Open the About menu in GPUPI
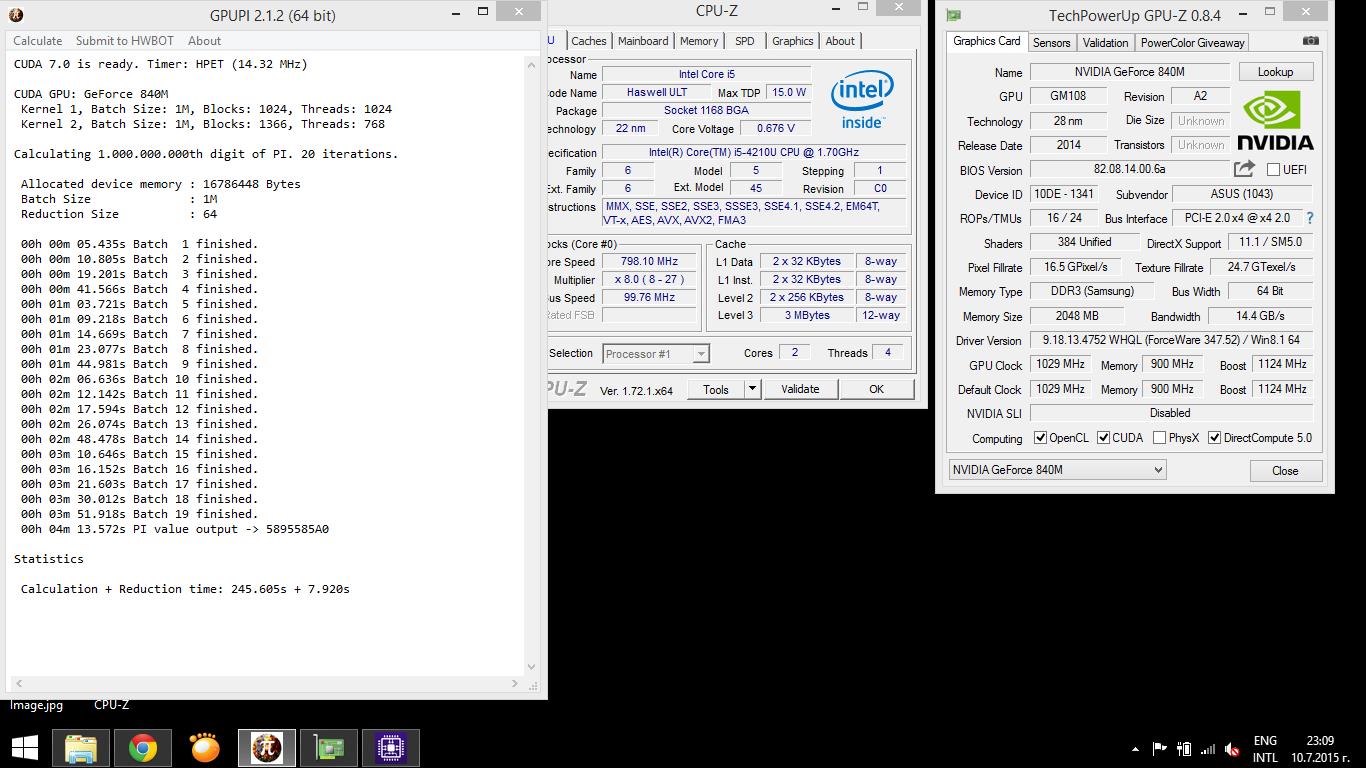 point(204,41)
